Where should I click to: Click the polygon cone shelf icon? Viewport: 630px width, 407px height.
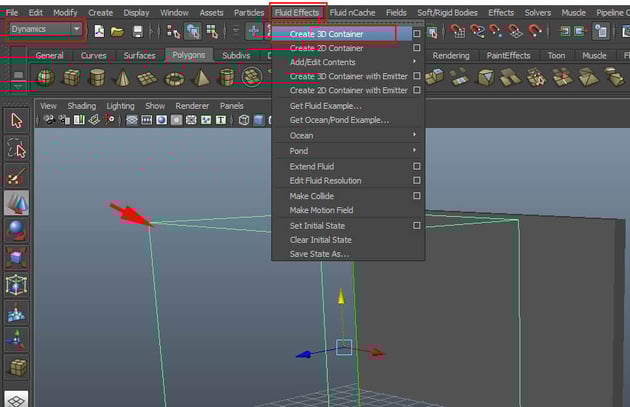pyautogui.click(x=120, y=77)
